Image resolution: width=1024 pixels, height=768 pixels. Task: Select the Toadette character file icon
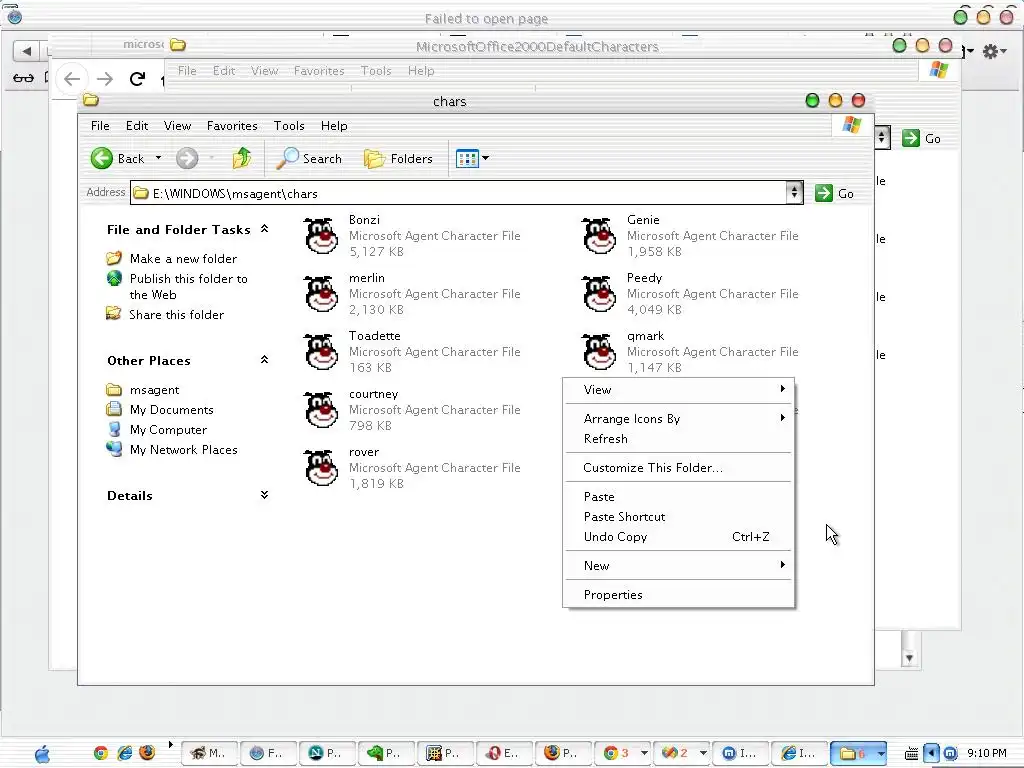click(321, 352)
